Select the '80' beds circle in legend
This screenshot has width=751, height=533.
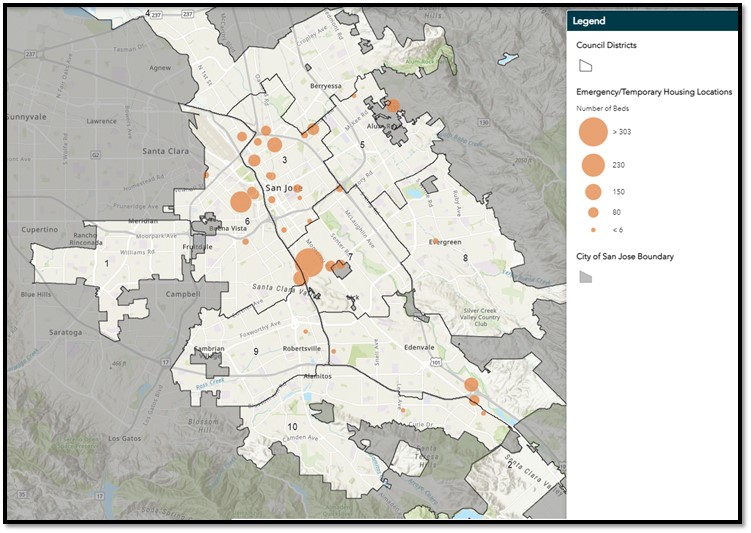[593, 213]
